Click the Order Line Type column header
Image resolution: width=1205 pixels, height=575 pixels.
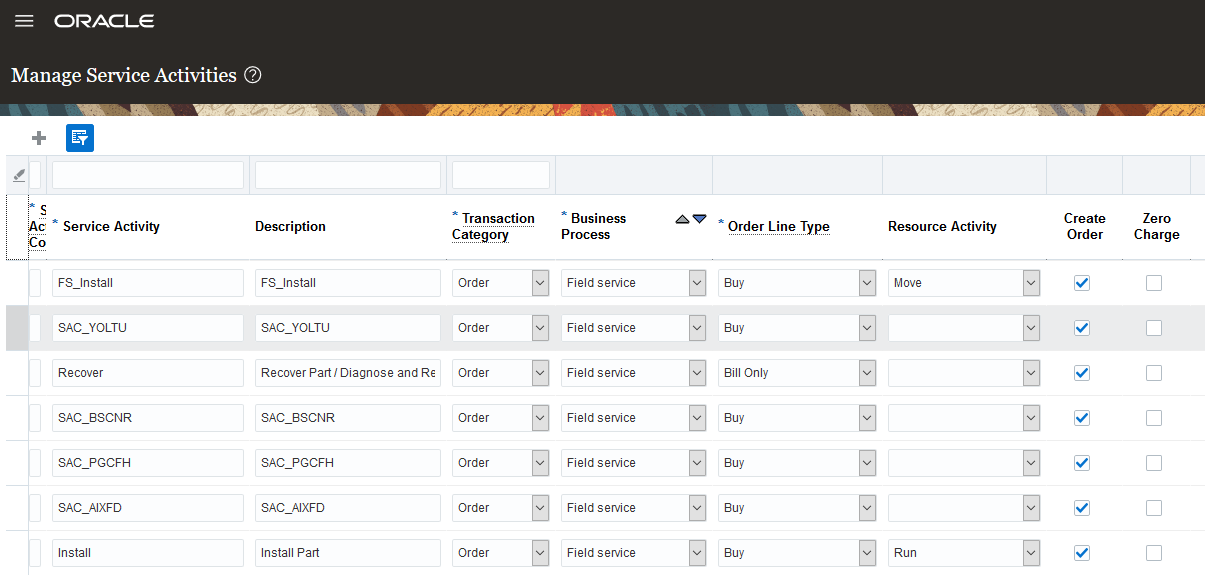point(779,226)
